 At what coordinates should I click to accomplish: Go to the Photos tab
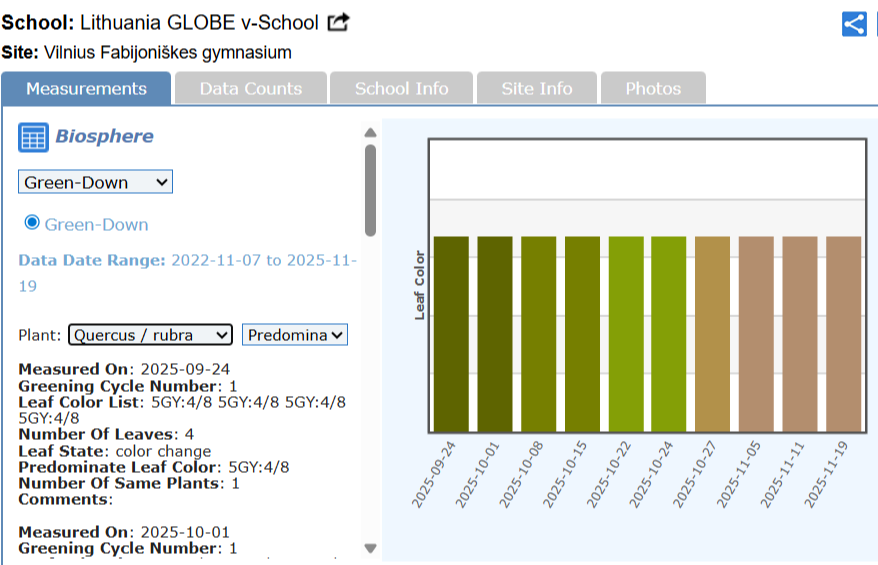653,89
